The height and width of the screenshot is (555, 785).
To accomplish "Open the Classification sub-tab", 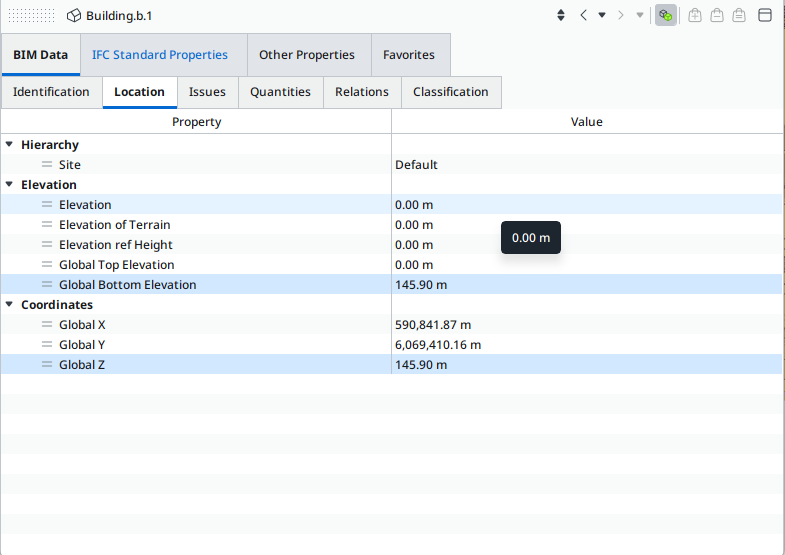I will point(451,92).
